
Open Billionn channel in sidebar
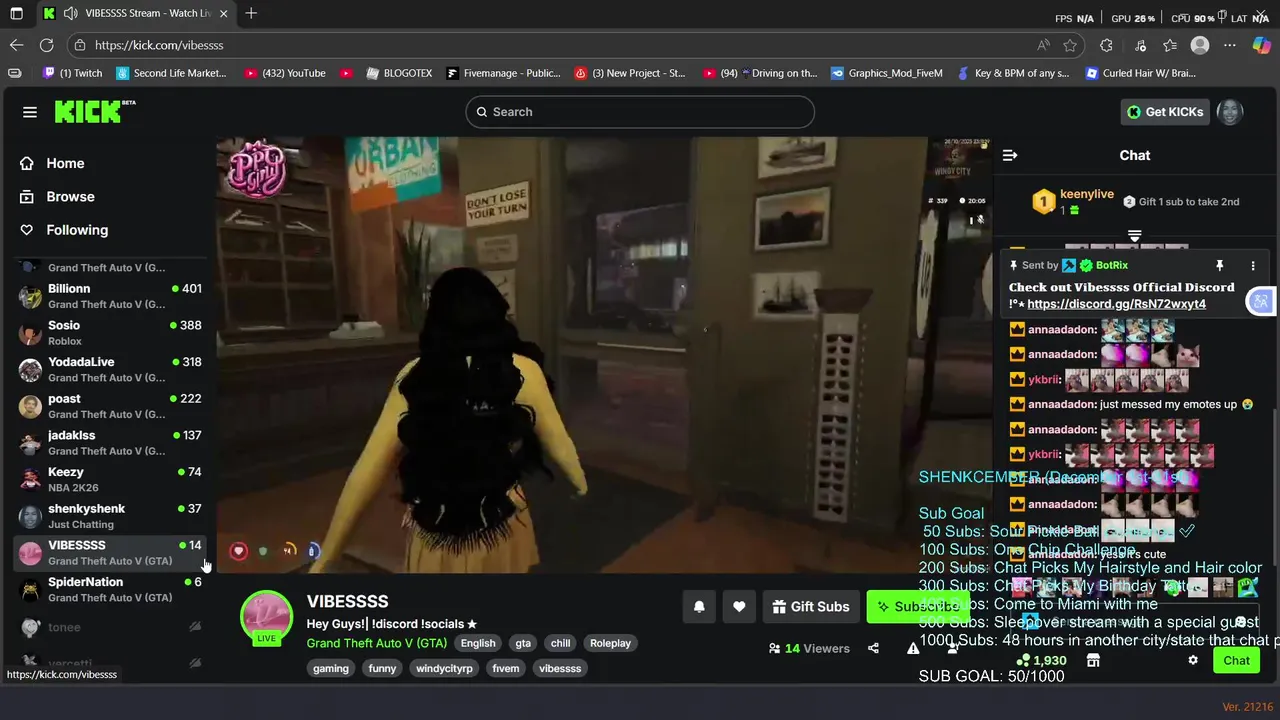pyautogui.click(x=110, y=296)
